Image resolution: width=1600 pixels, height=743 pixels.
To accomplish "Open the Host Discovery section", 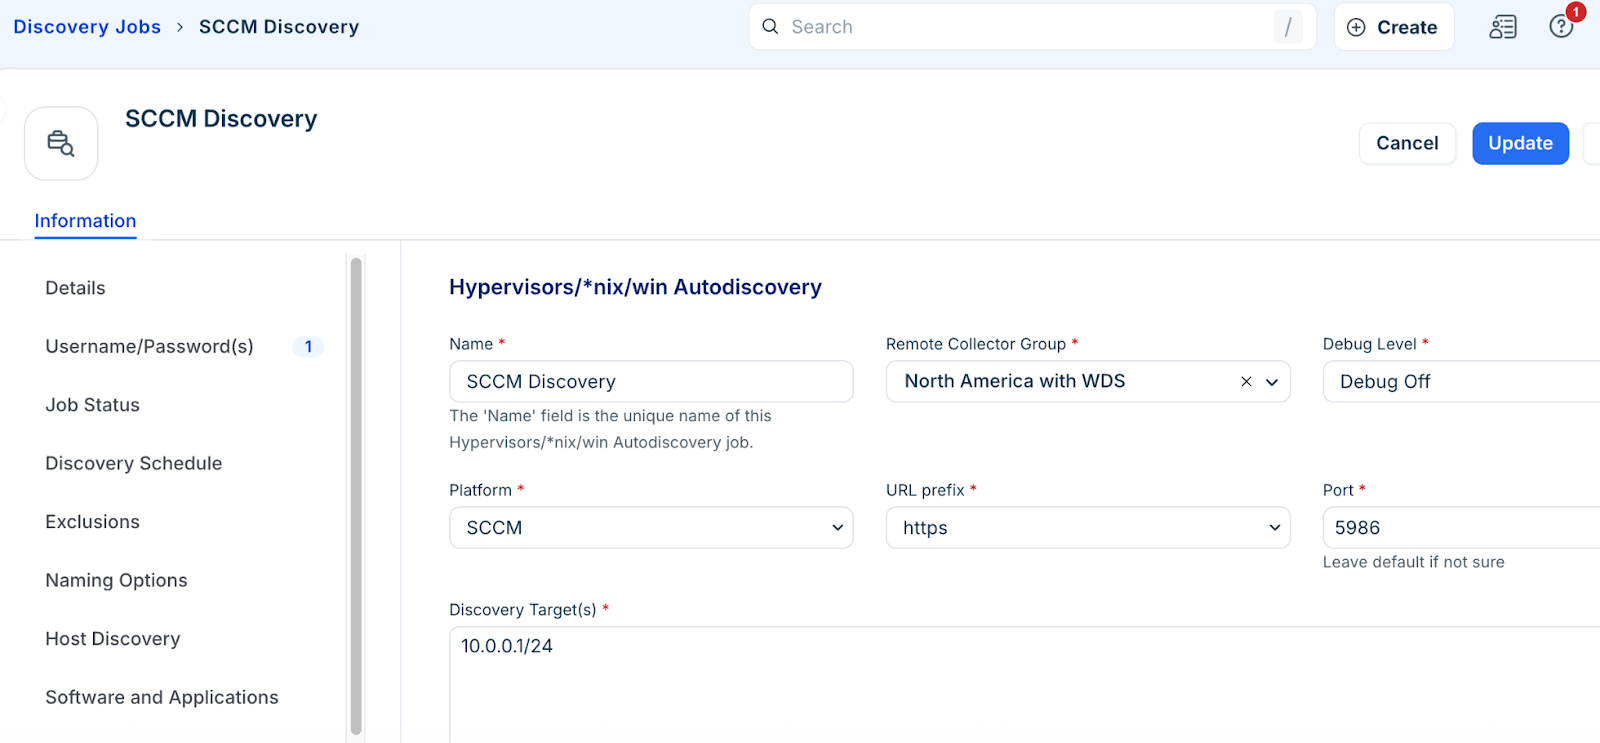I will coord(112,639).
